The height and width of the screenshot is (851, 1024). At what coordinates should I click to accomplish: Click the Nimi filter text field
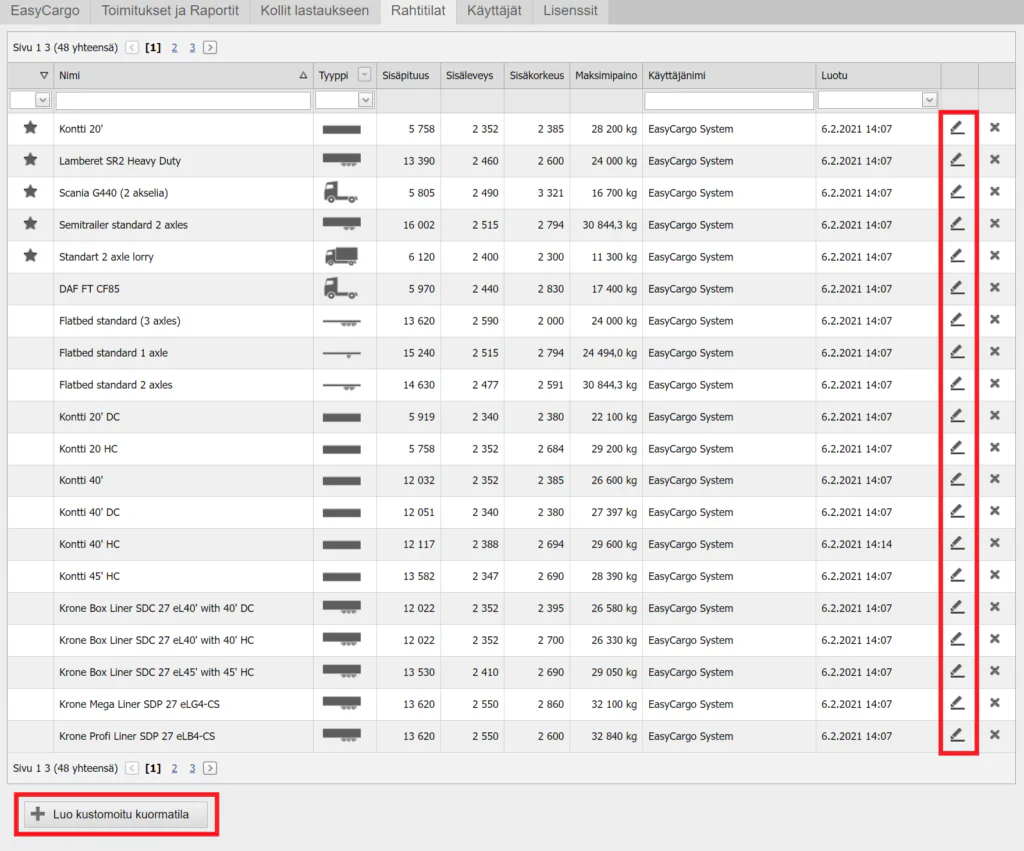(183, 100)
